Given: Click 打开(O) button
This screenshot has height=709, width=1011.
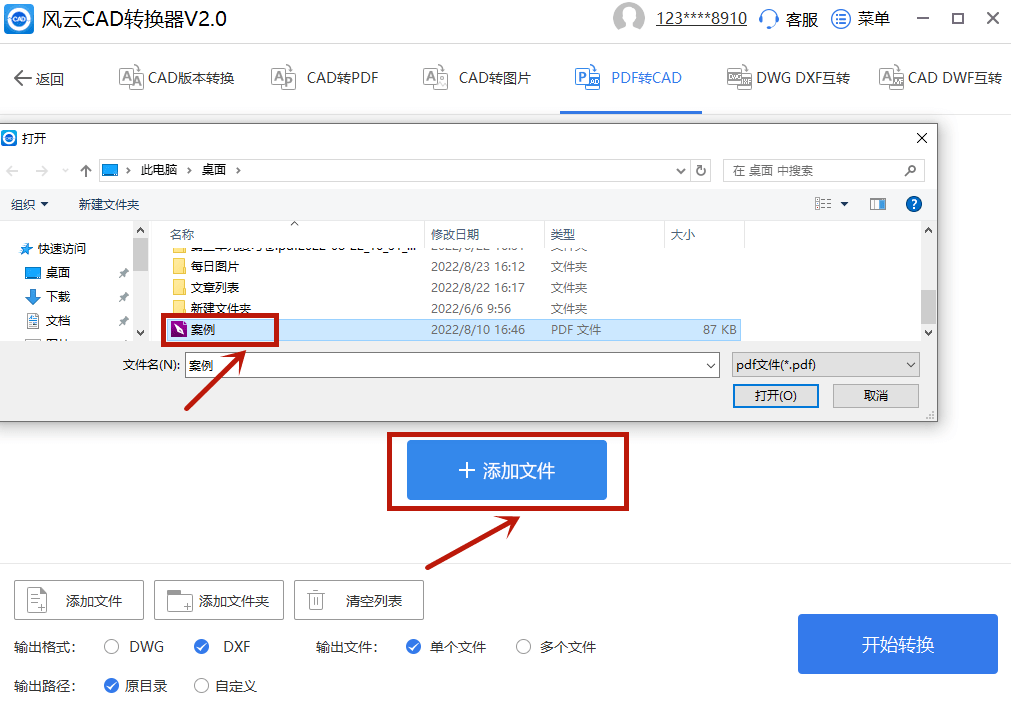Looking at the screenshot, I should (x=776, y=396).
